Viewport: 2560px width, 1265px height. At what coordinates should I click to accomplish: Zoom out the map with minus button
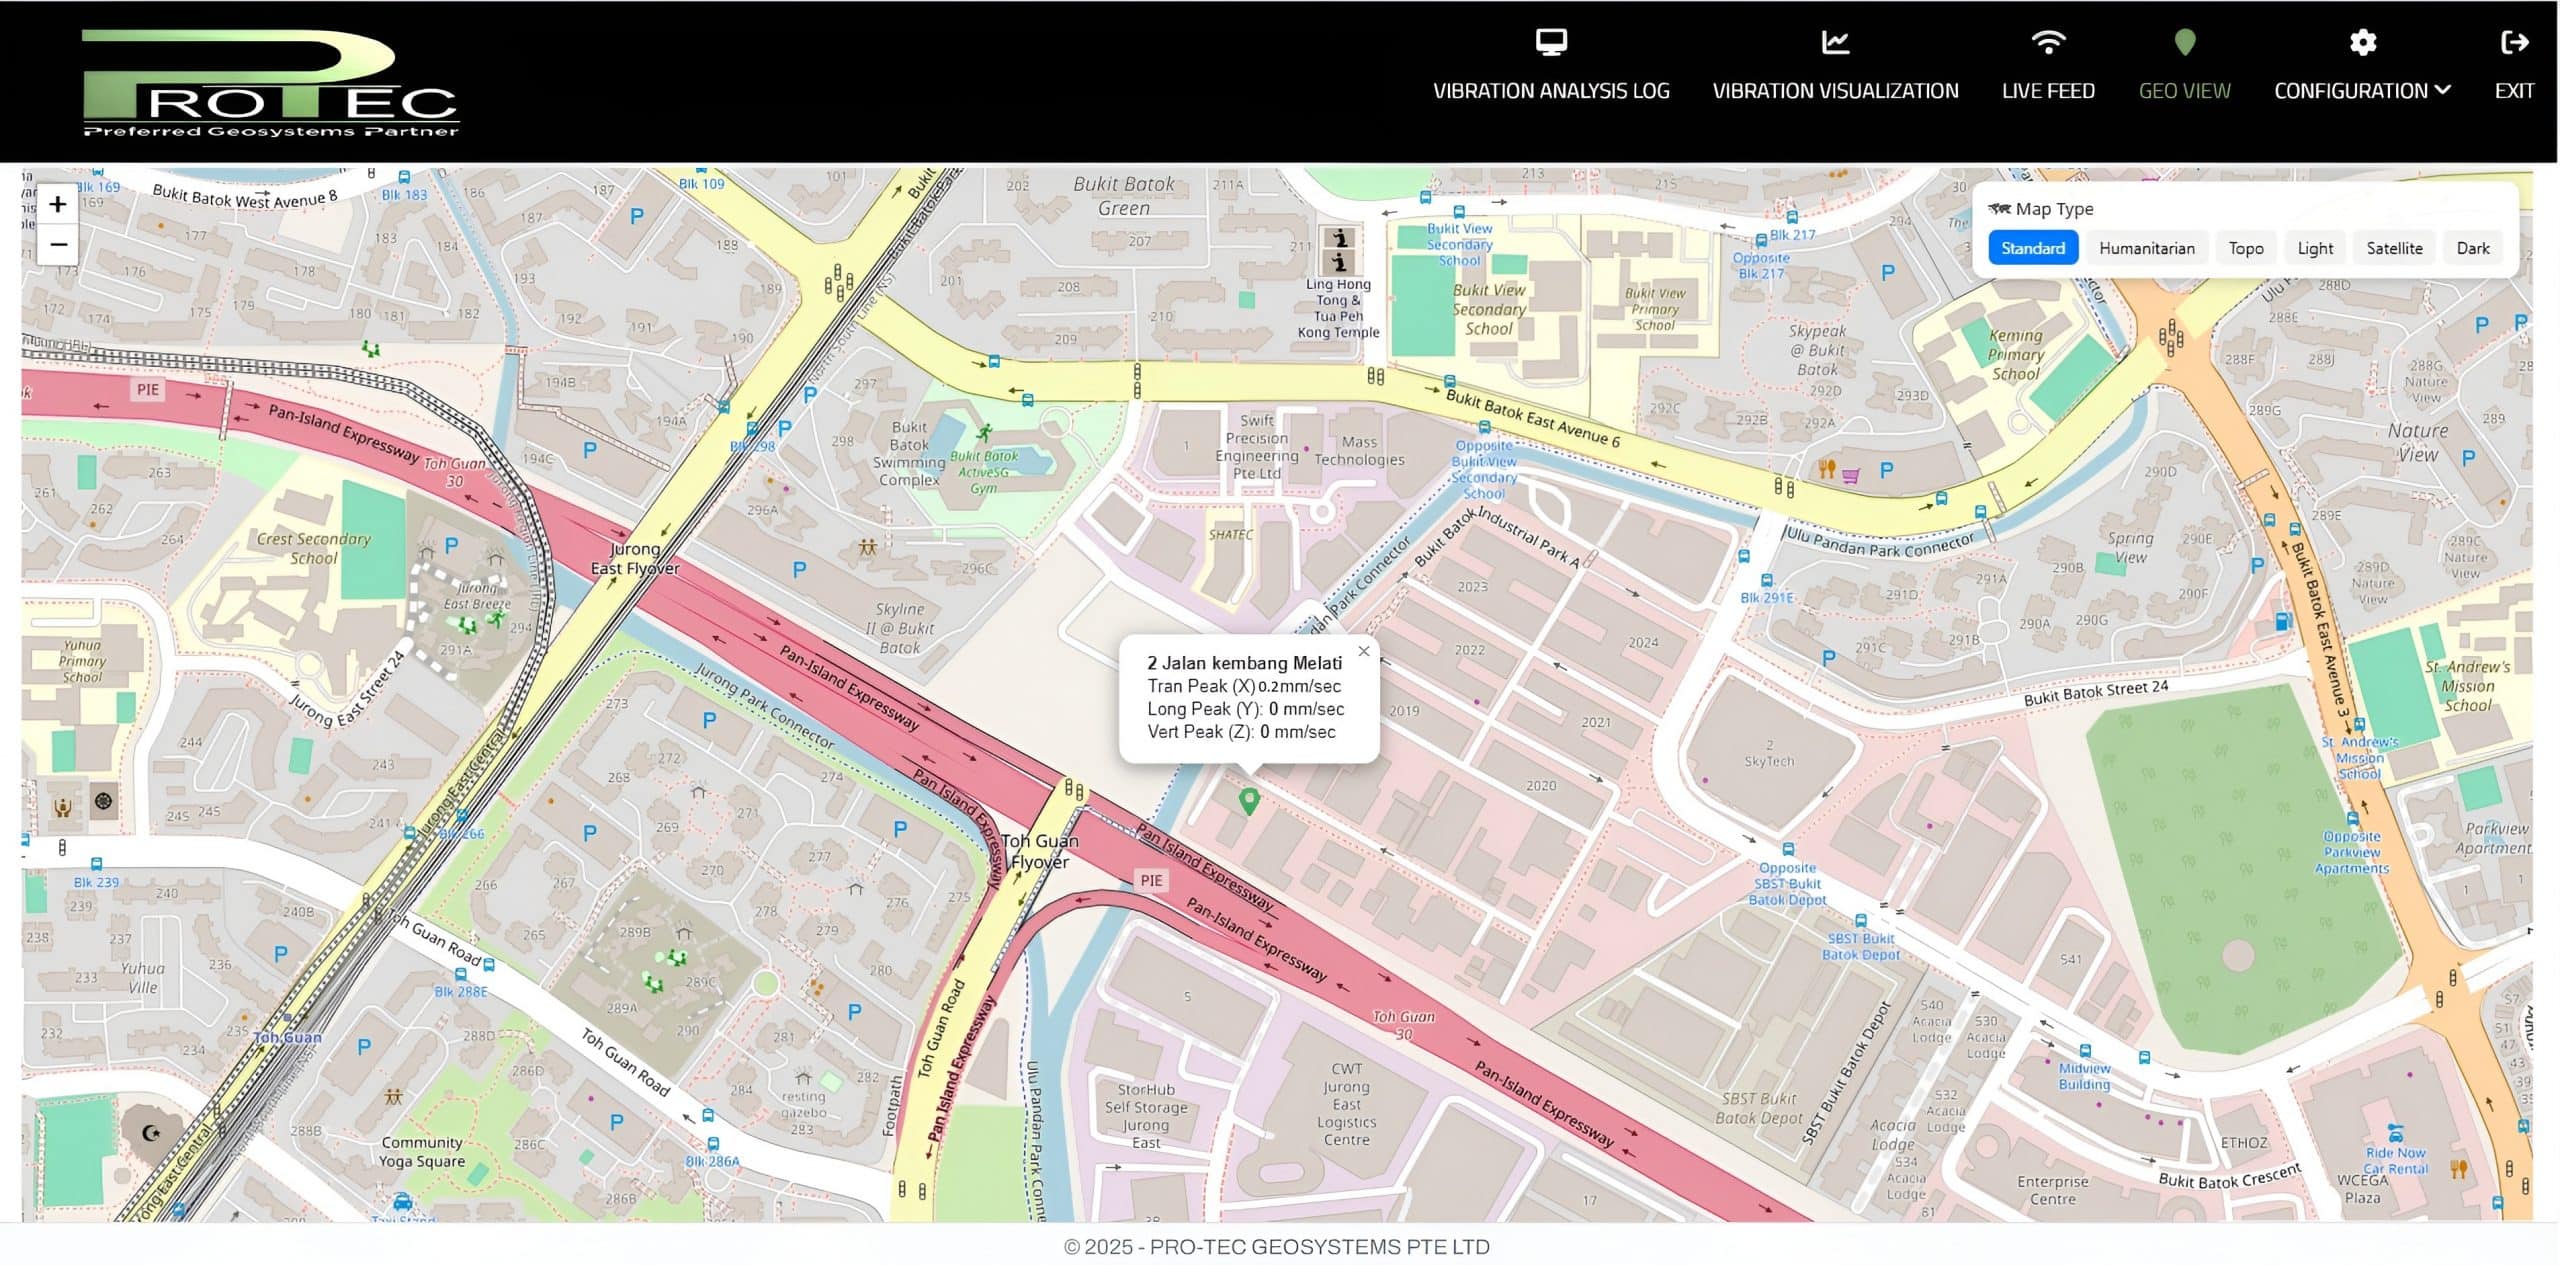tap(58, 244)
